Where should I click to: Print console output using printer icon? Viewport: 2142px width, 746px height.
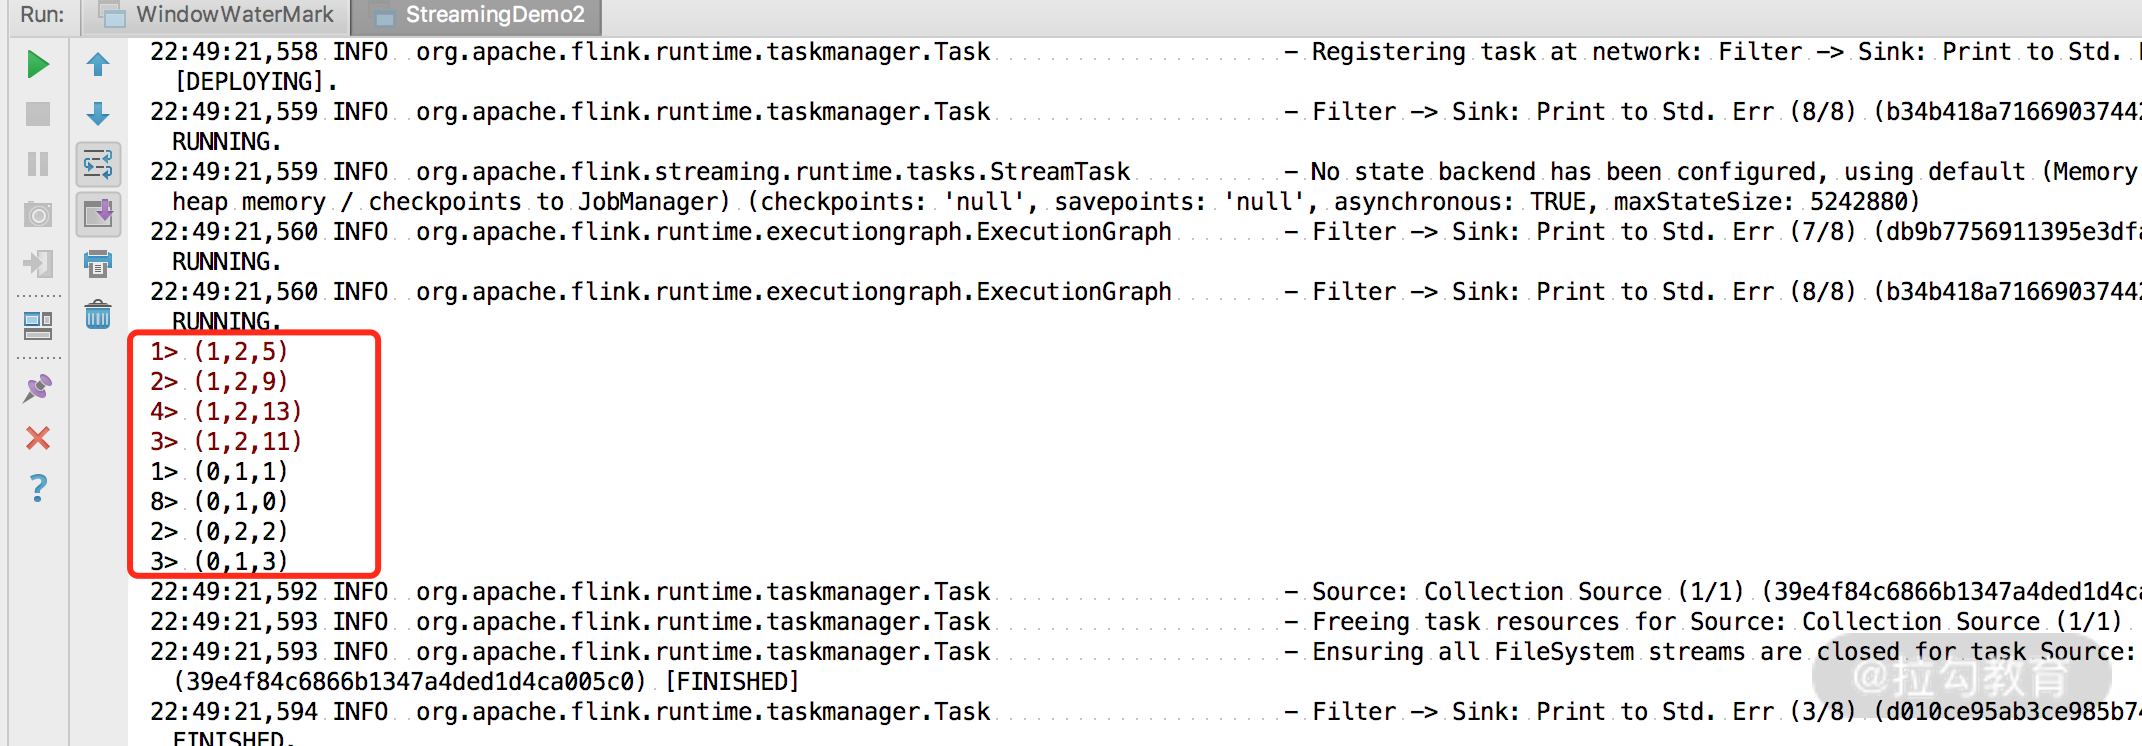pyautogui.click(x=98, y=264)
